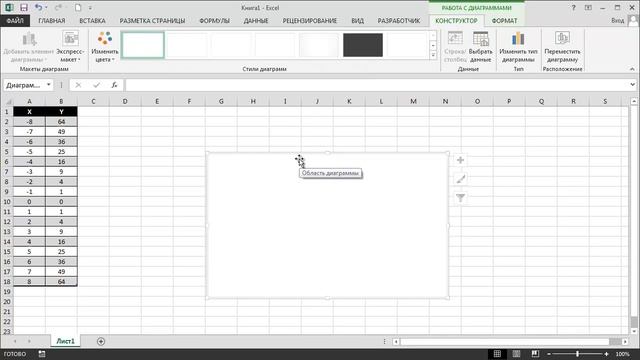Click the 100% zoom level
The width and height of the screenshot is (640, 360).
click(x=622, y=354)
